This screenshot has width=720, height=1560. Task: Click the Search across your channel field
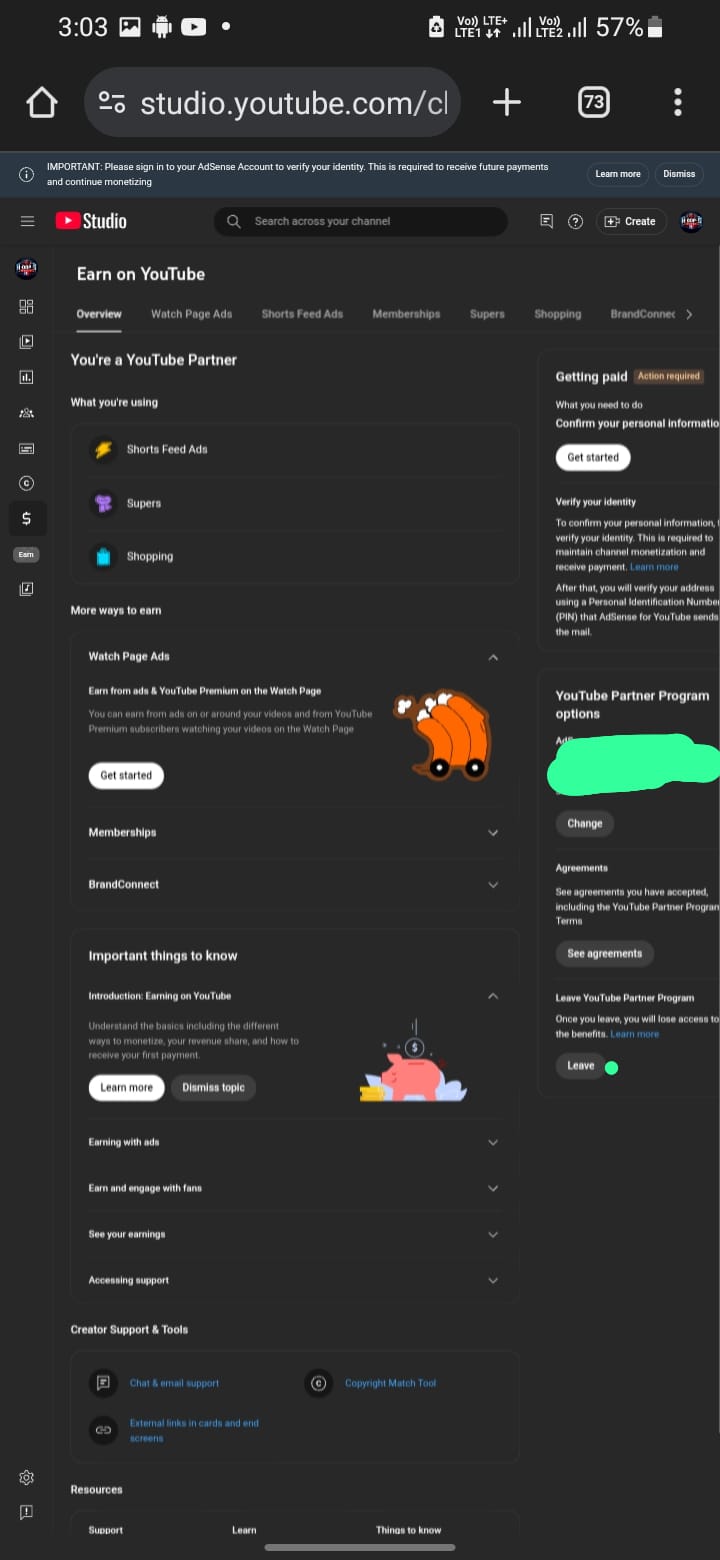pos(361,221)
